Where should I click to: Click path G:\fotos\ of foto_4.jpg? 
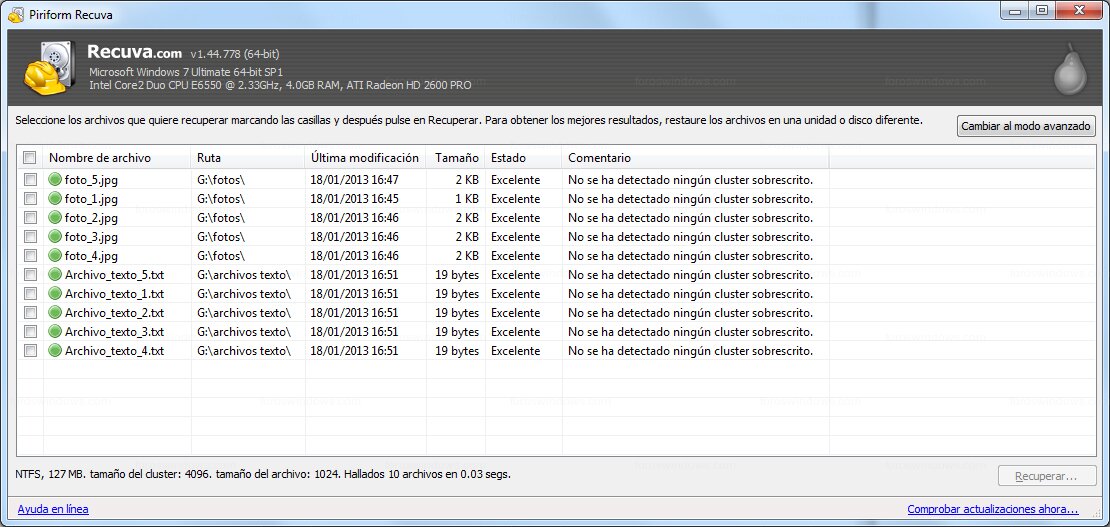(221, 256)
